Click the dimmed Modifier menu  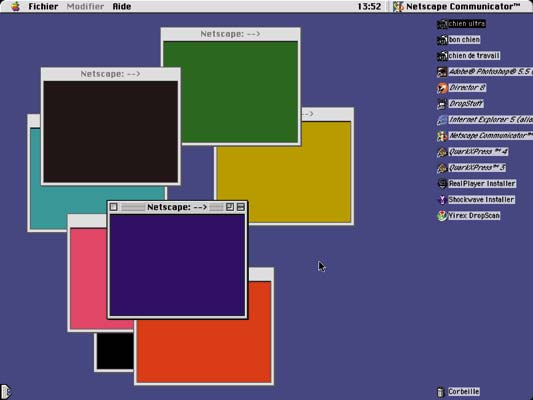[85, 6]
